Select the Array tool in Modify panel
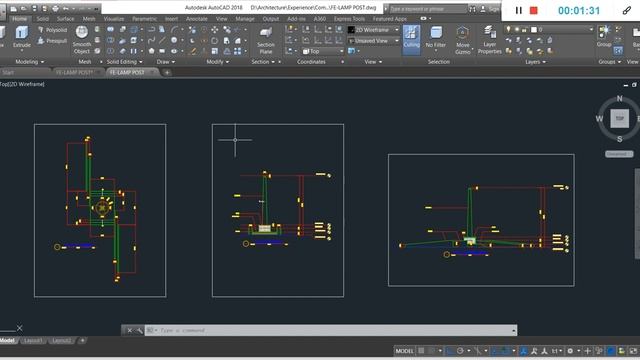This screenshot has width=640, height=360. click(238, 51)
